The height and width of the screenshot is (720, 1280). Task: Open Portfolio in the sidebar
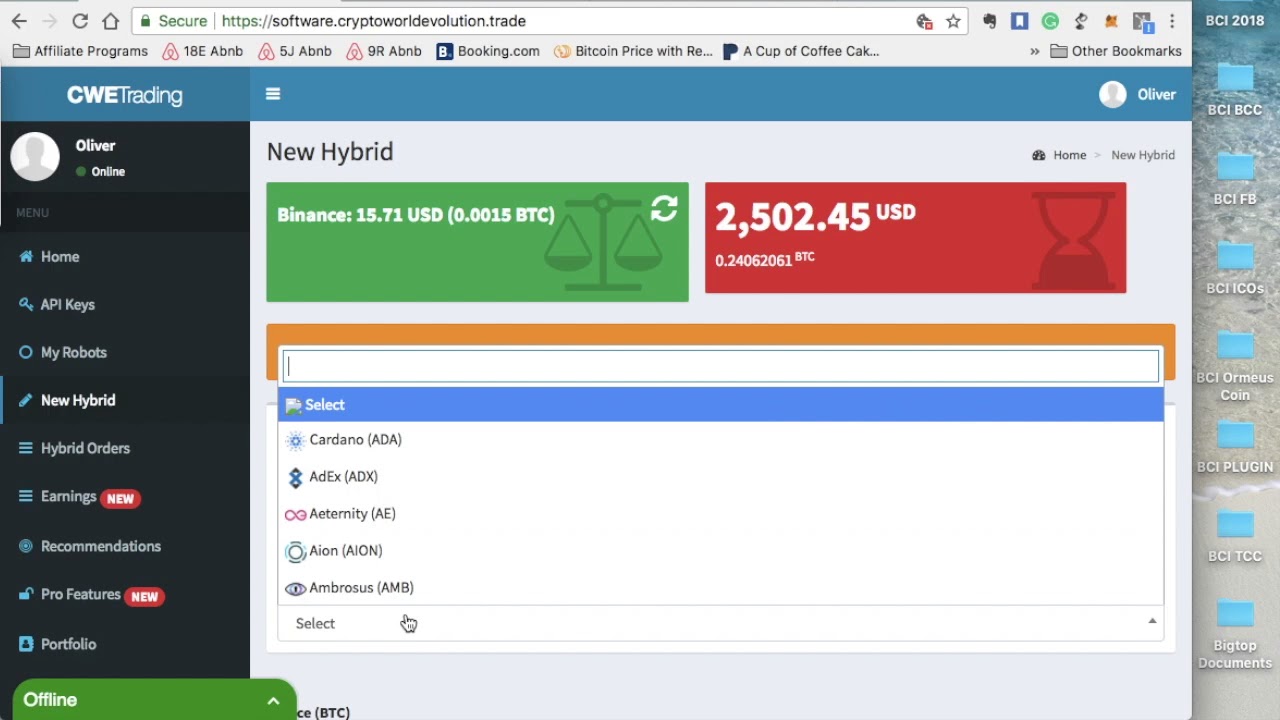coord(125,644)
